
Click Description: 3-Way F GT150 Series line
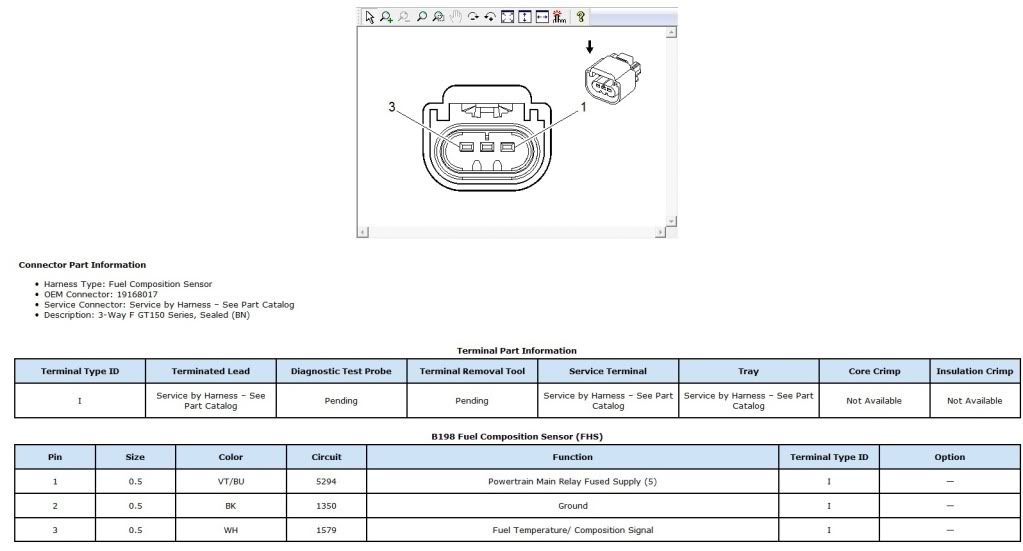coord(147,315)
